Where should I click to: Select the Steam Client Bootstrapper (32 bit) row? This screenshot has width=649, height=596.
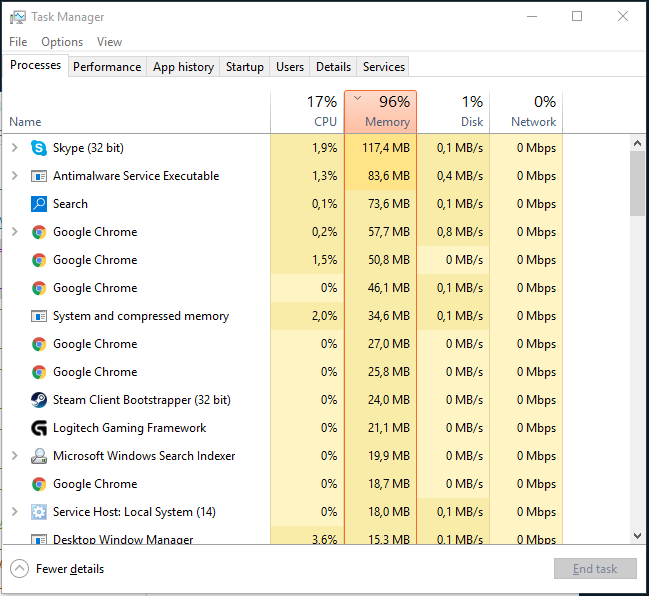pyautogui.click(x=282, y=400)
